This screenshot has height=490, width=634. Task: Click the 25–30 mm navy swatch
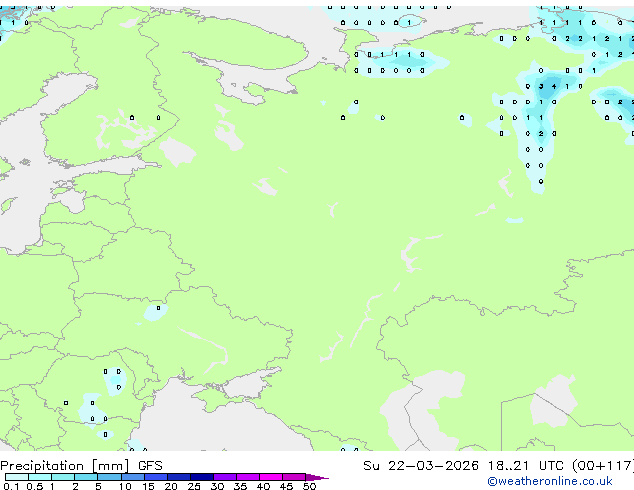click(202, 477)
